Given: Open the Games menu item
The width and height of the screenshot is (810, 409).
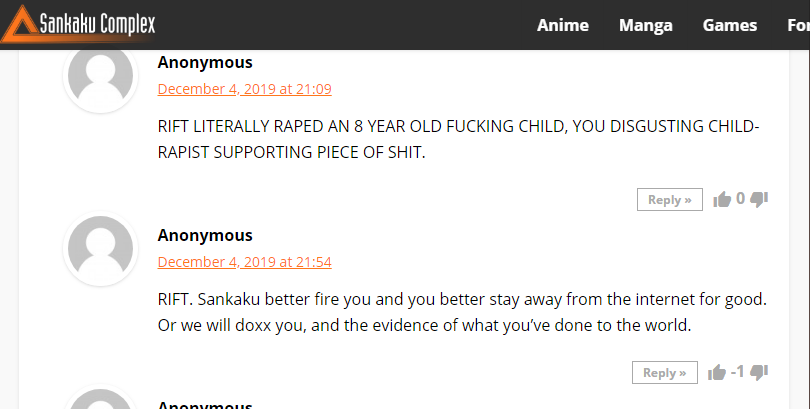Looking at the screenshot, I should tap(729, 25).
